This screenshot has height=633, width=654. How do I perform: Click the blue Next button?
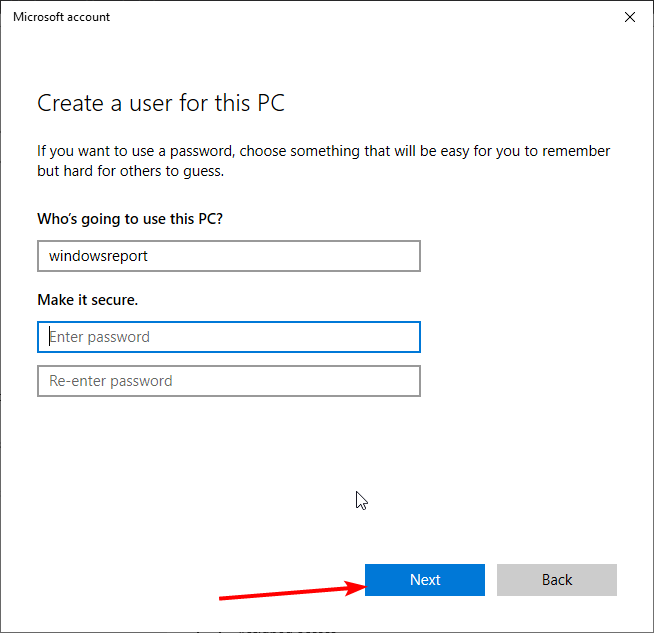pos(424,580)
